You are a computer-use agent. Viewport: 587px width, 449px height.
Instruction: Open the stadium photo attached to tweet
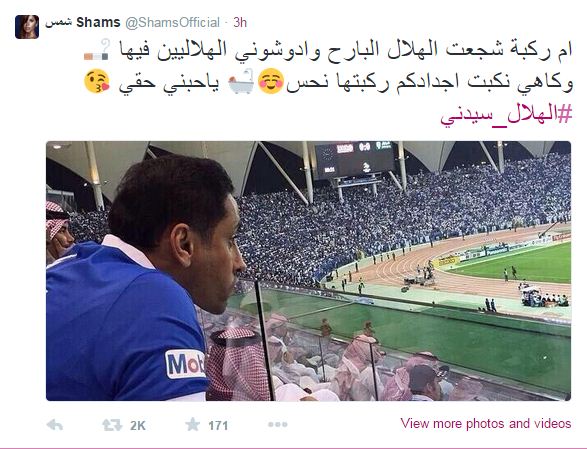[308, 271]
